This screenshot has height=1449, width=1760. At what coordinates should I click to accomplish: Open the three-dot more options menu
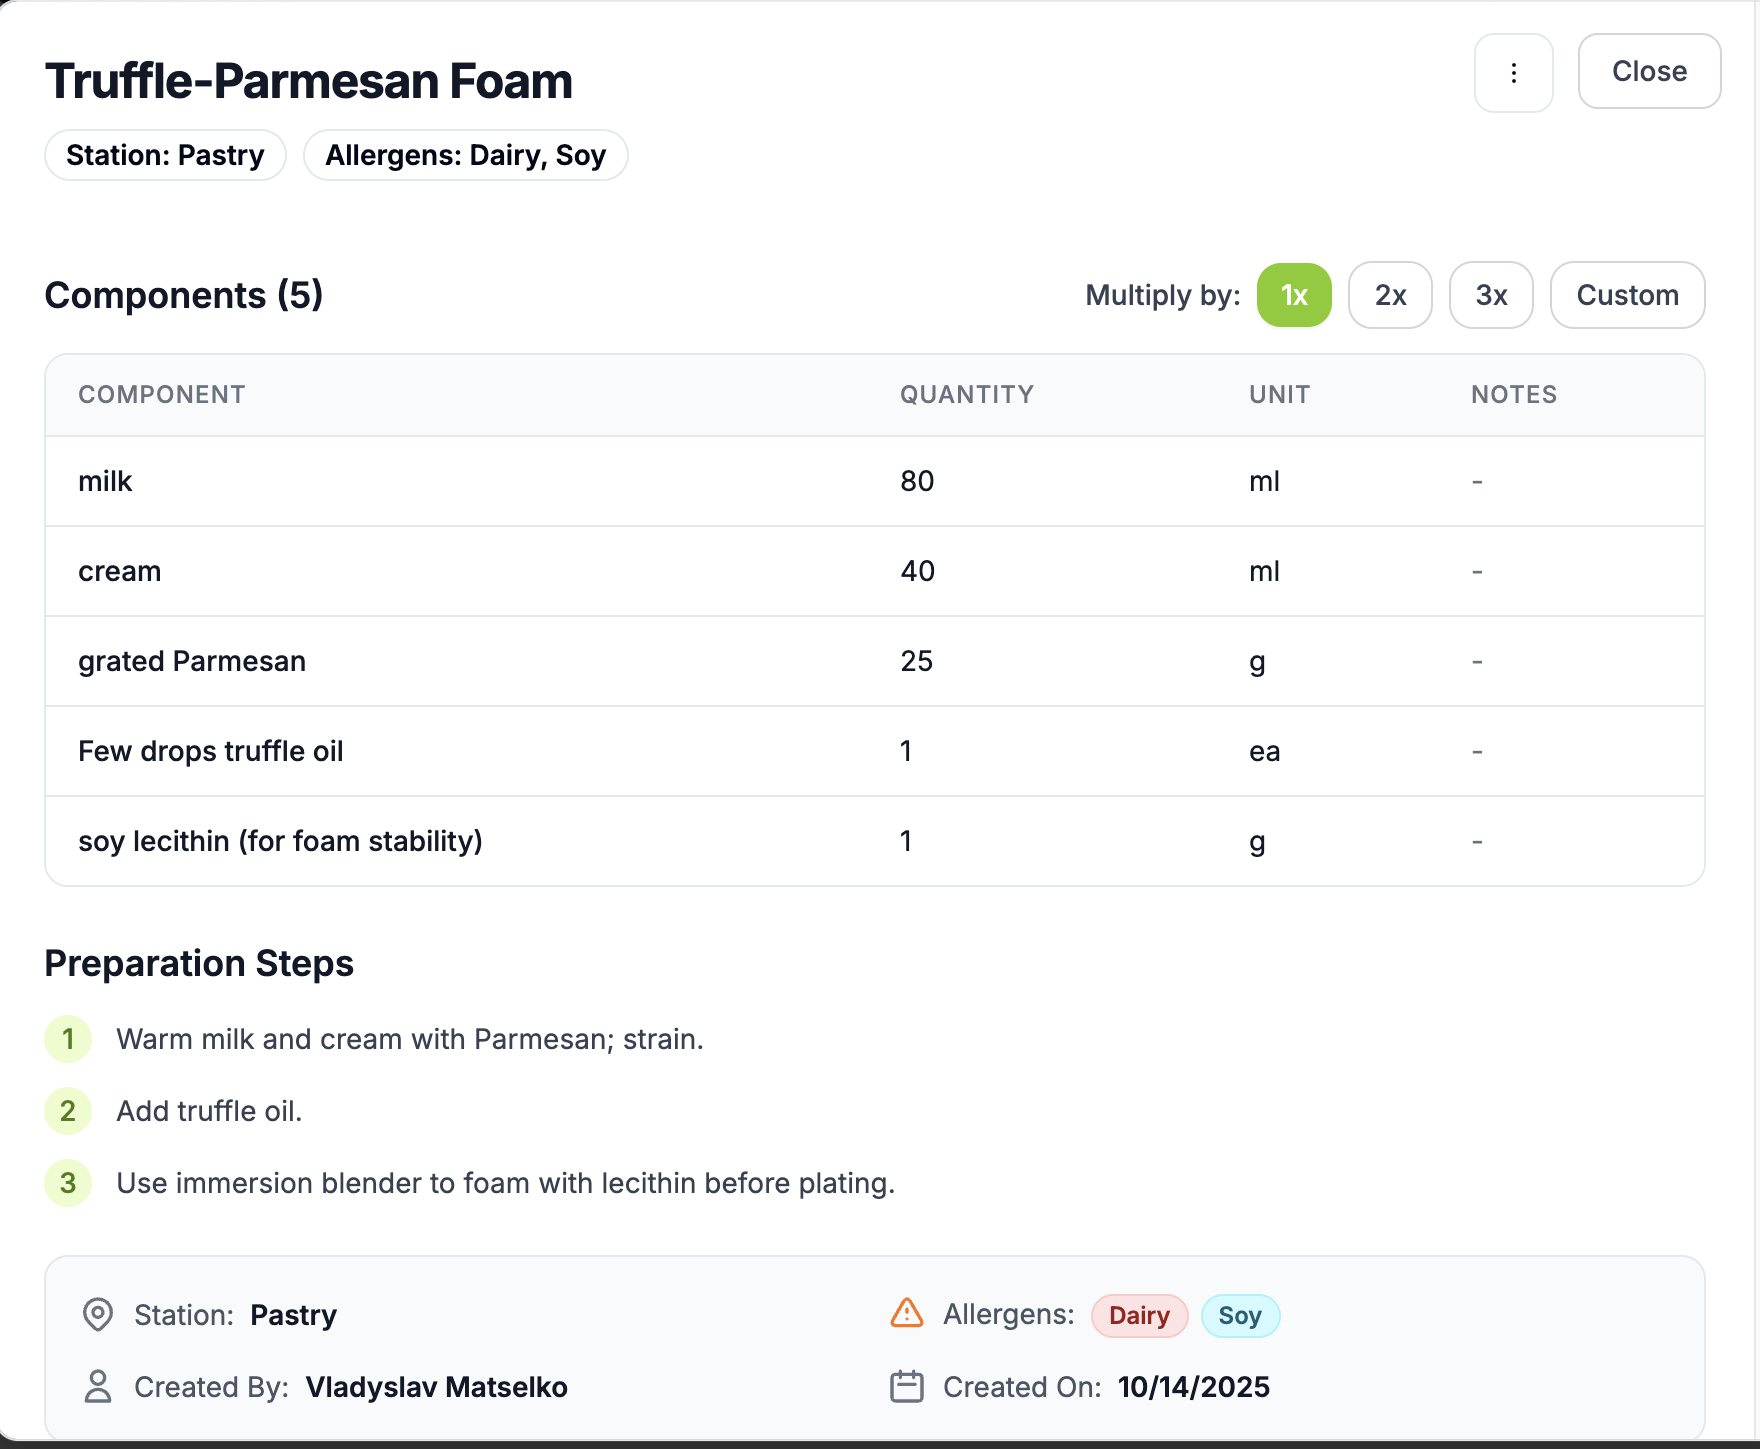[1513, 73]
